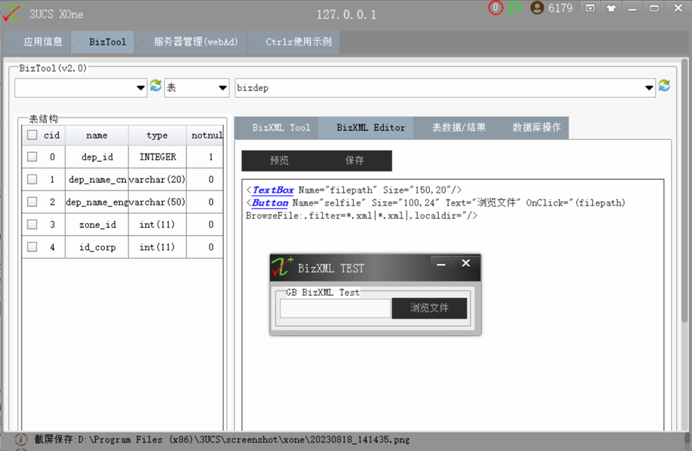Select the dep_id name cell
Screen dimensions: 692x451
tap(97, 157)
